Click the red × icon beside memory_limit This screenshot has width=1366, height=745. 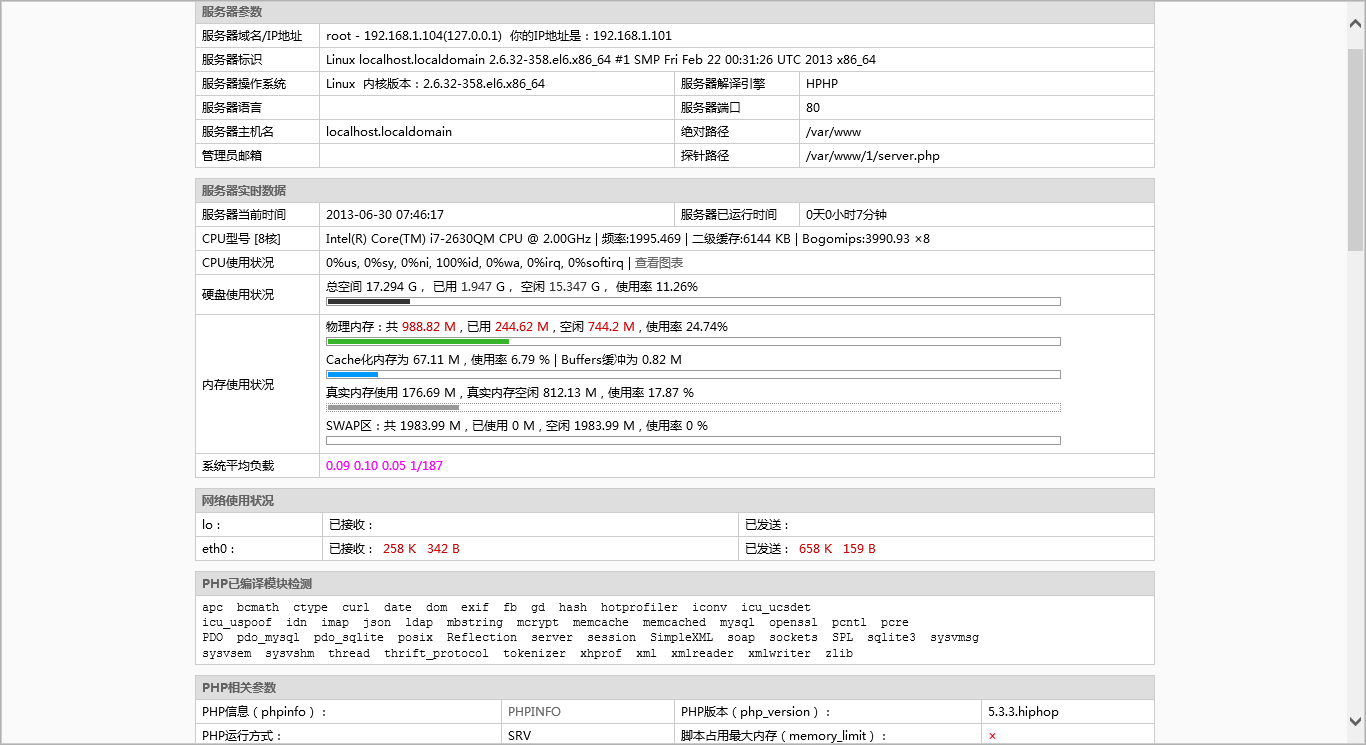(992, 736)
